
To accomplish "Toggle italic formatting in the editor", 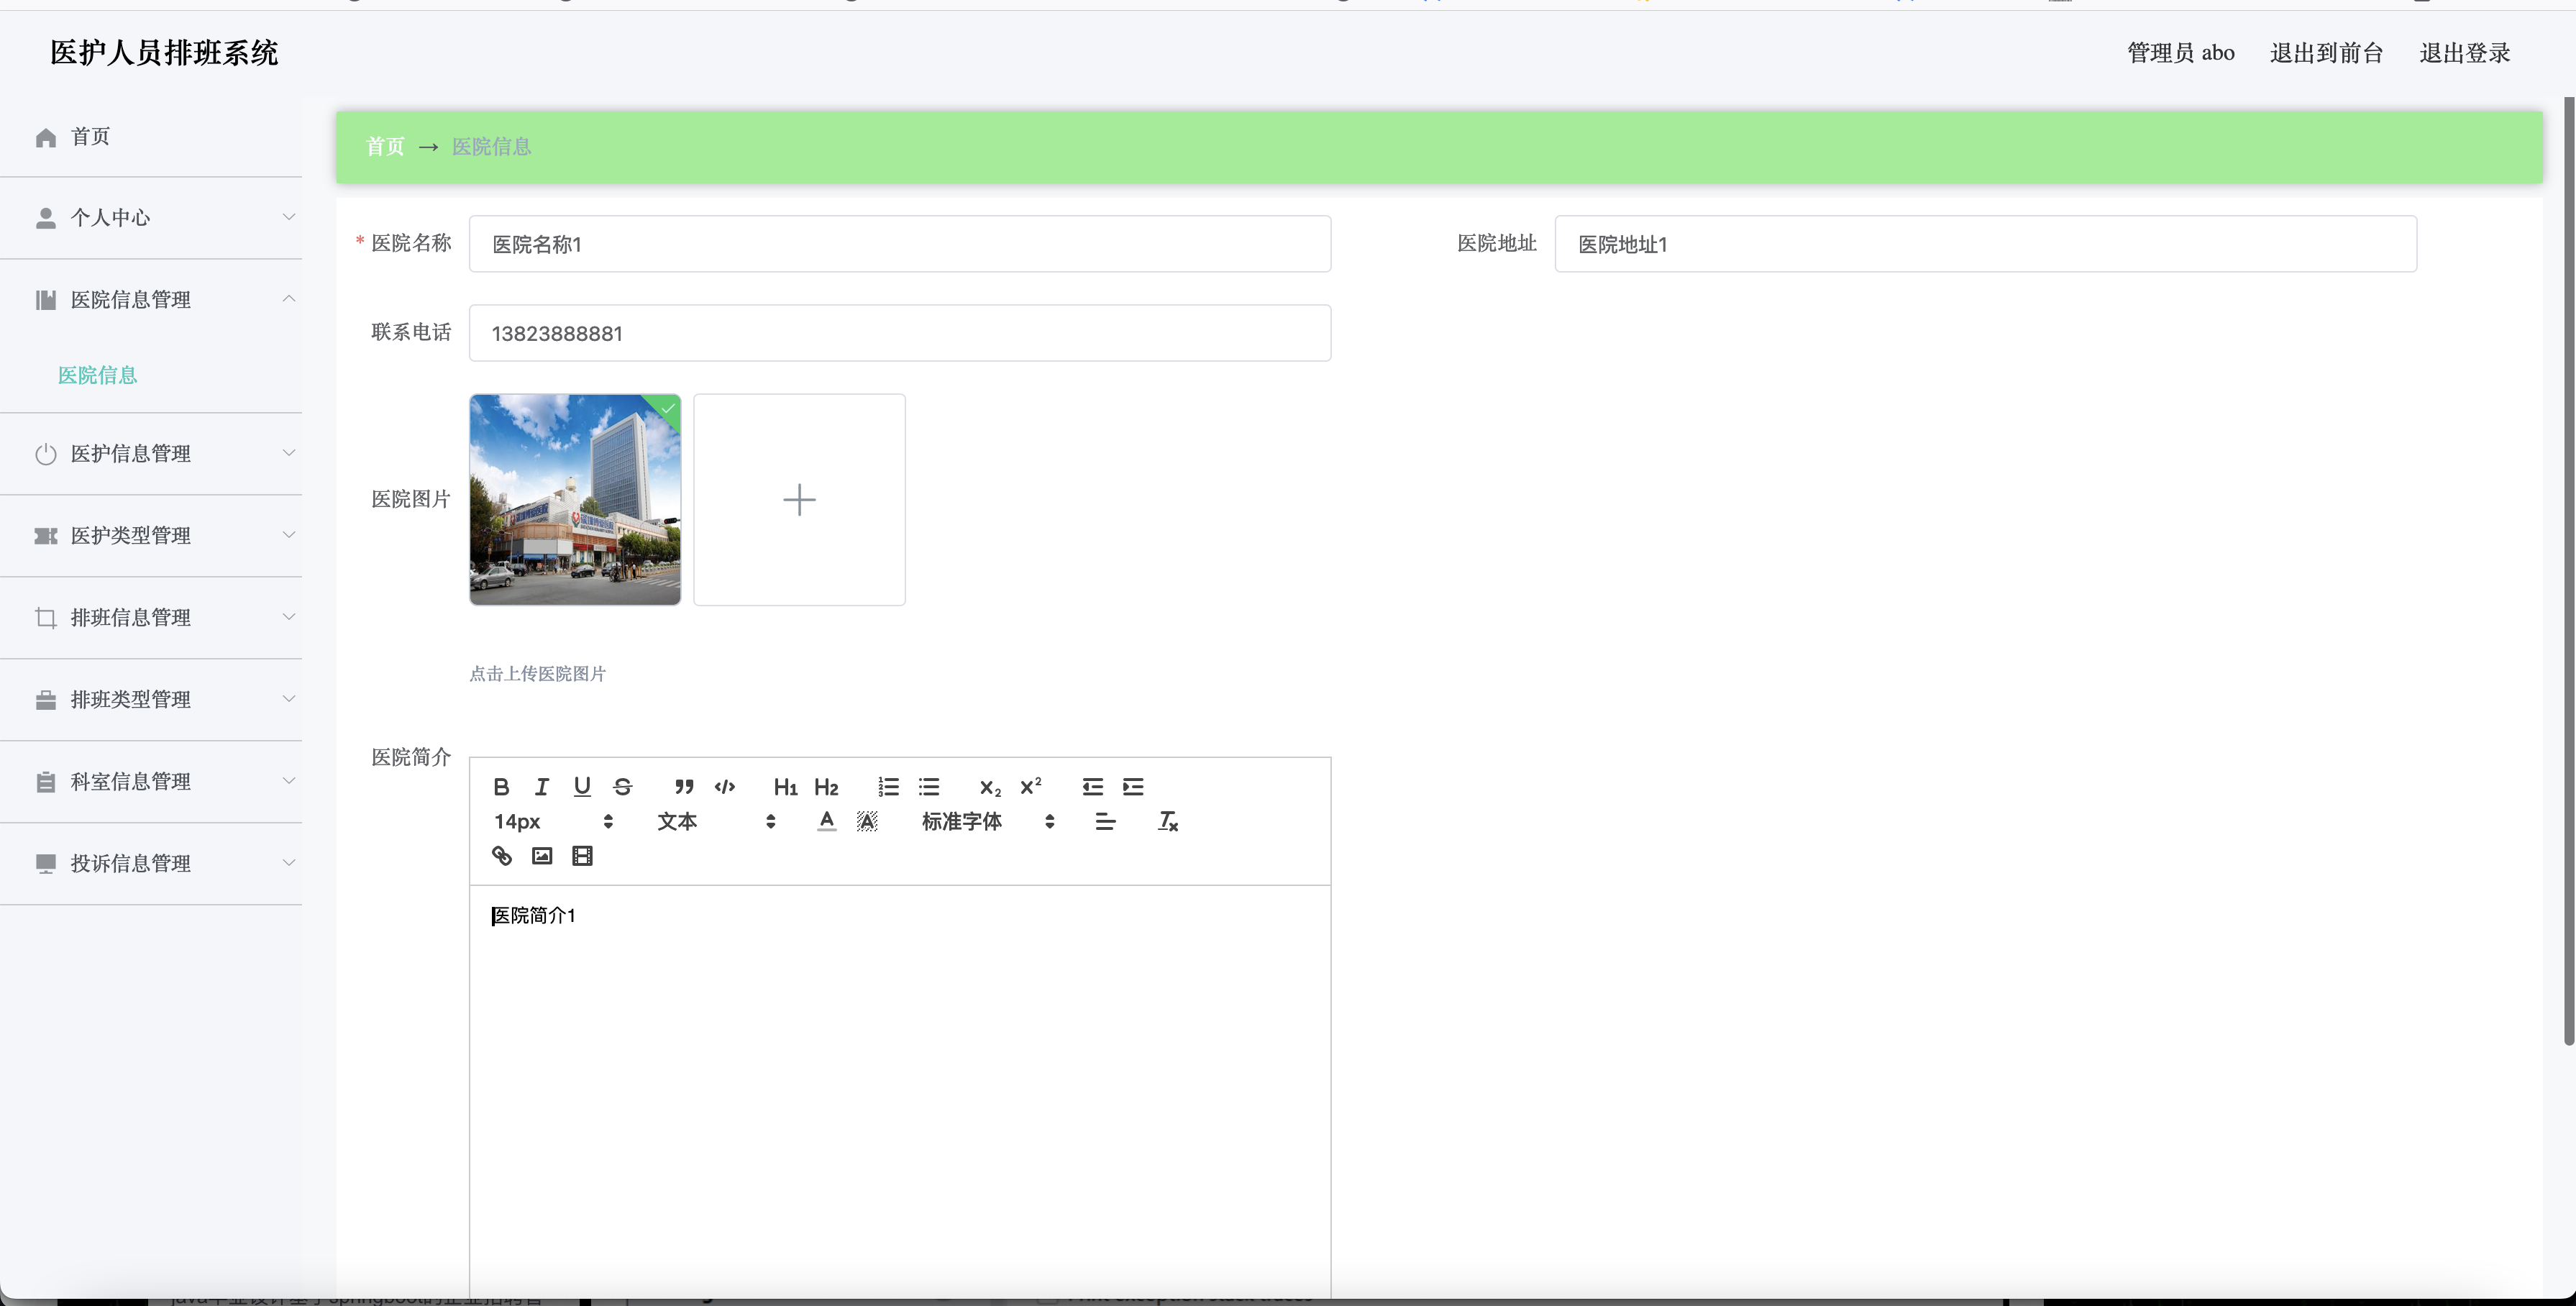I will click(x=542, y=787).
